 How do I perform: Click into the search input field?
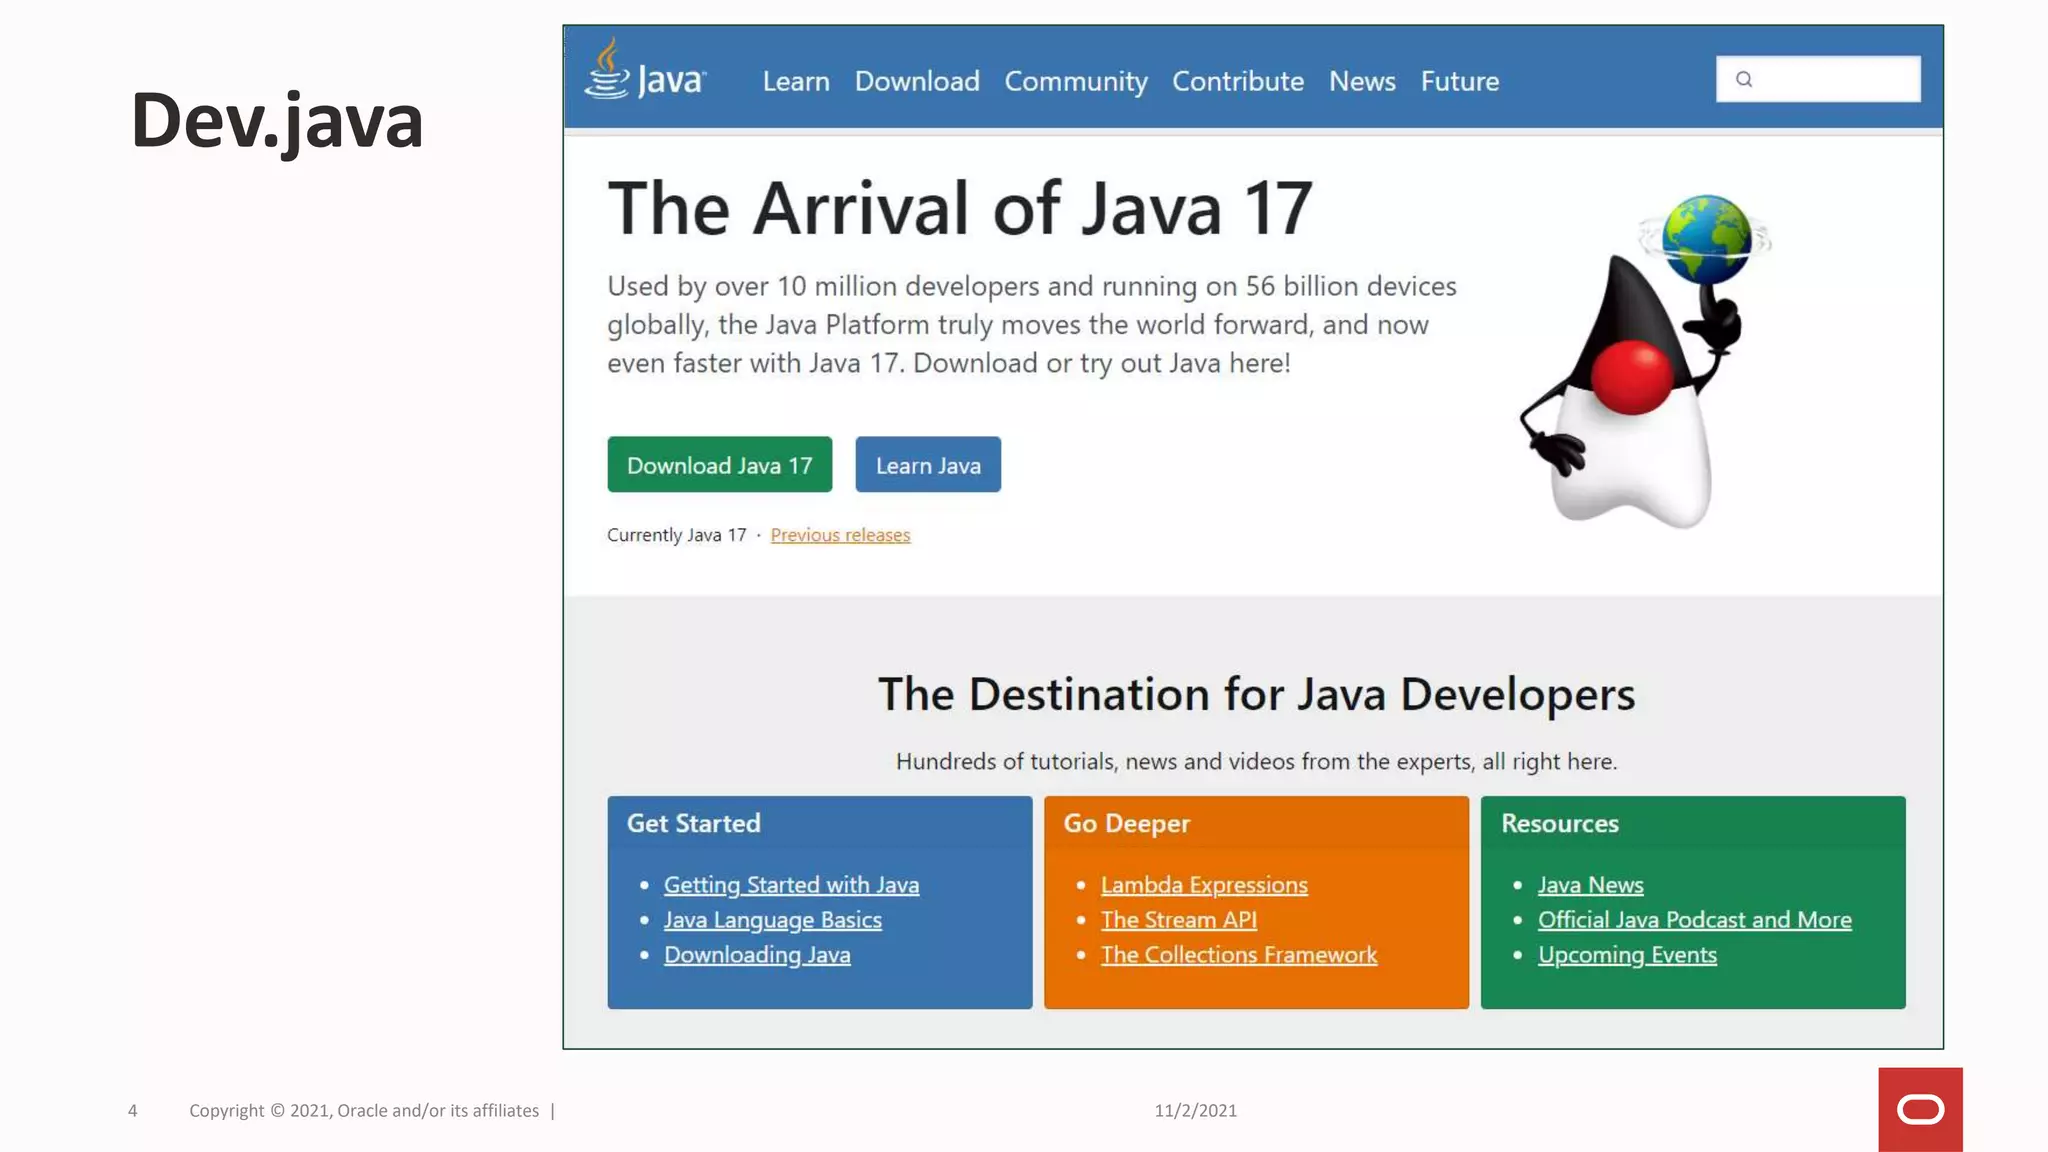point(1818,79)
